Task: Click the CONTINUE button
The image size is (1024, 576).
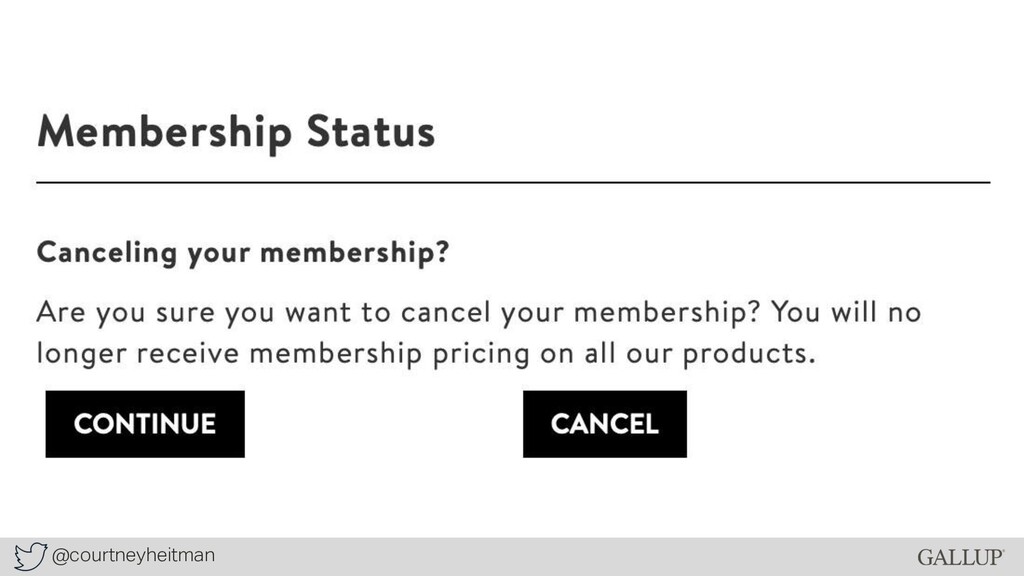Action: 145,424
